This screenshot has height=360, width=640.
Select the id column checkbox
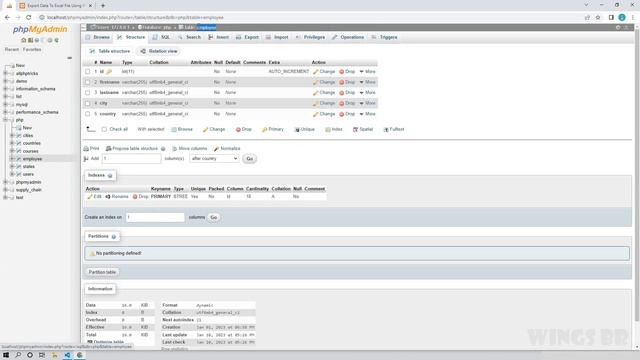(x=87, y=71)
